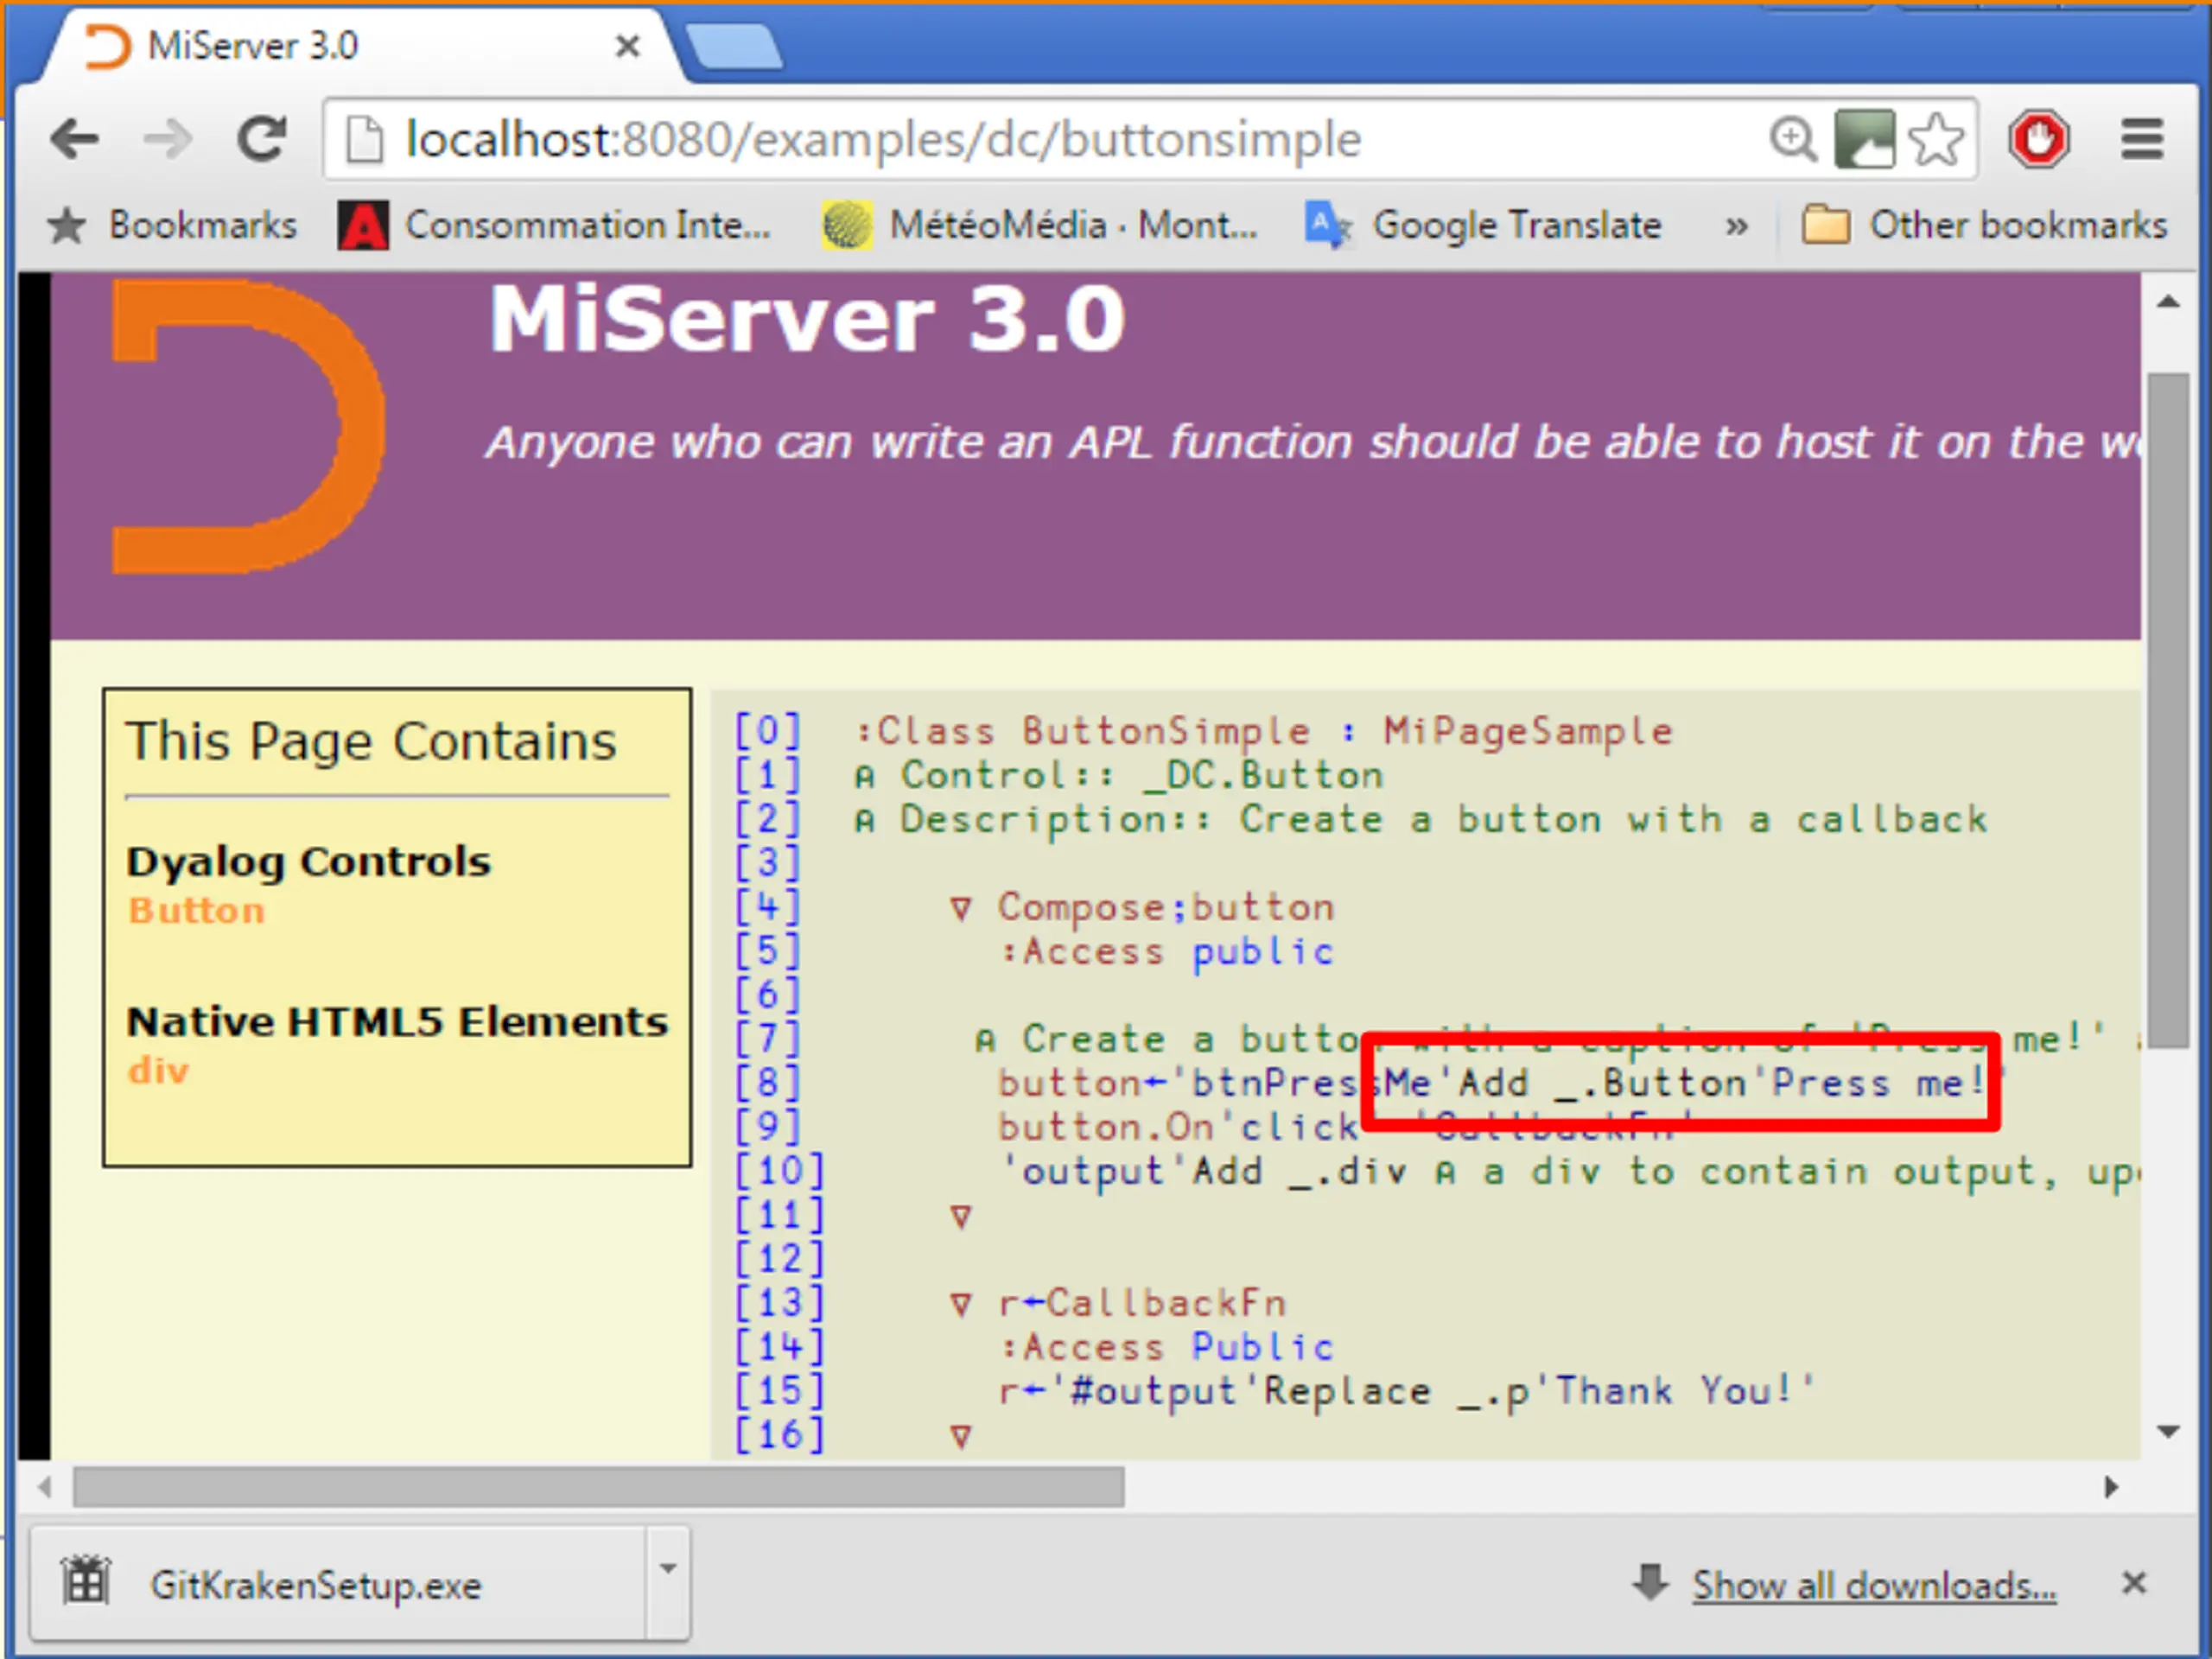Click the Native HTML5 Elements heading
The height and width of the screenshot is (1659, 2212).
pyautogui.click(x=398, y=1022)
